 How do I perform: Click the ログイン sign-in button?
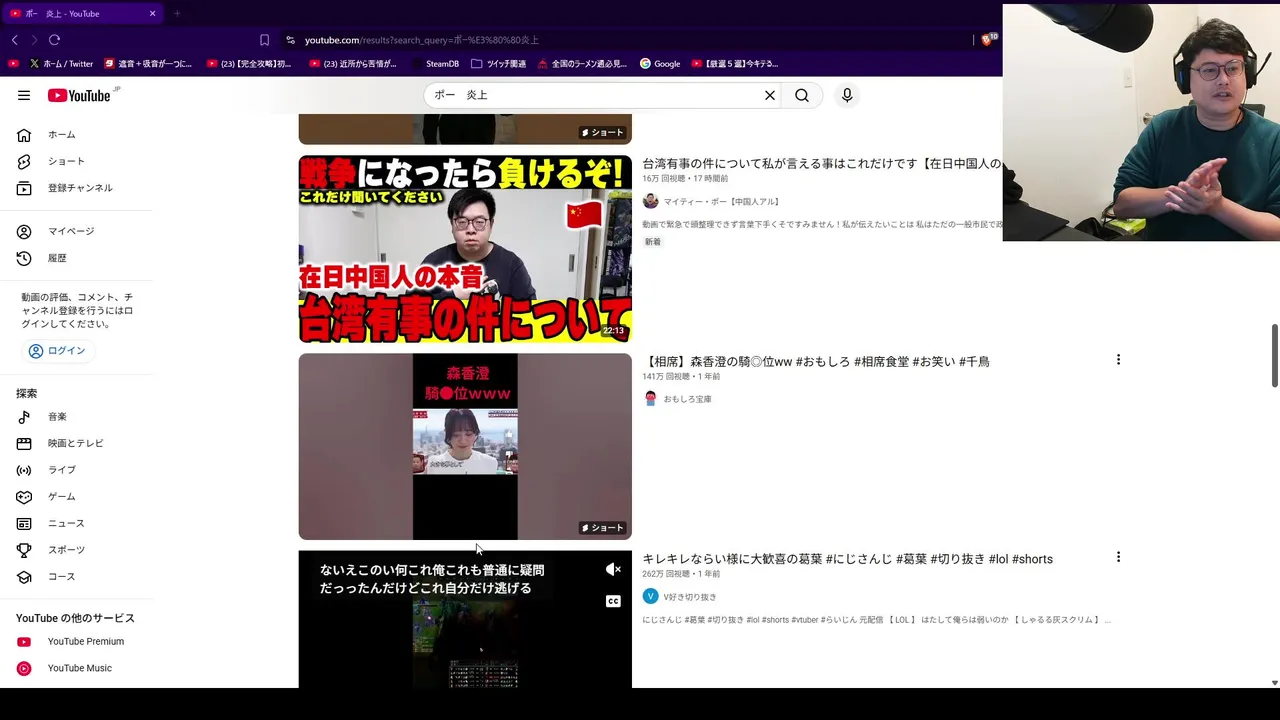coord(58,351)
